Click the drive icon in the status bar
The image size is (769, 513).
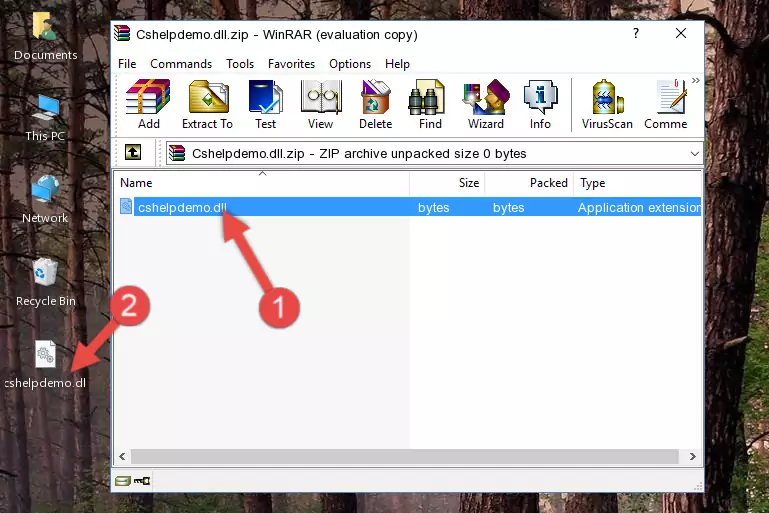[x=123, y=481]
